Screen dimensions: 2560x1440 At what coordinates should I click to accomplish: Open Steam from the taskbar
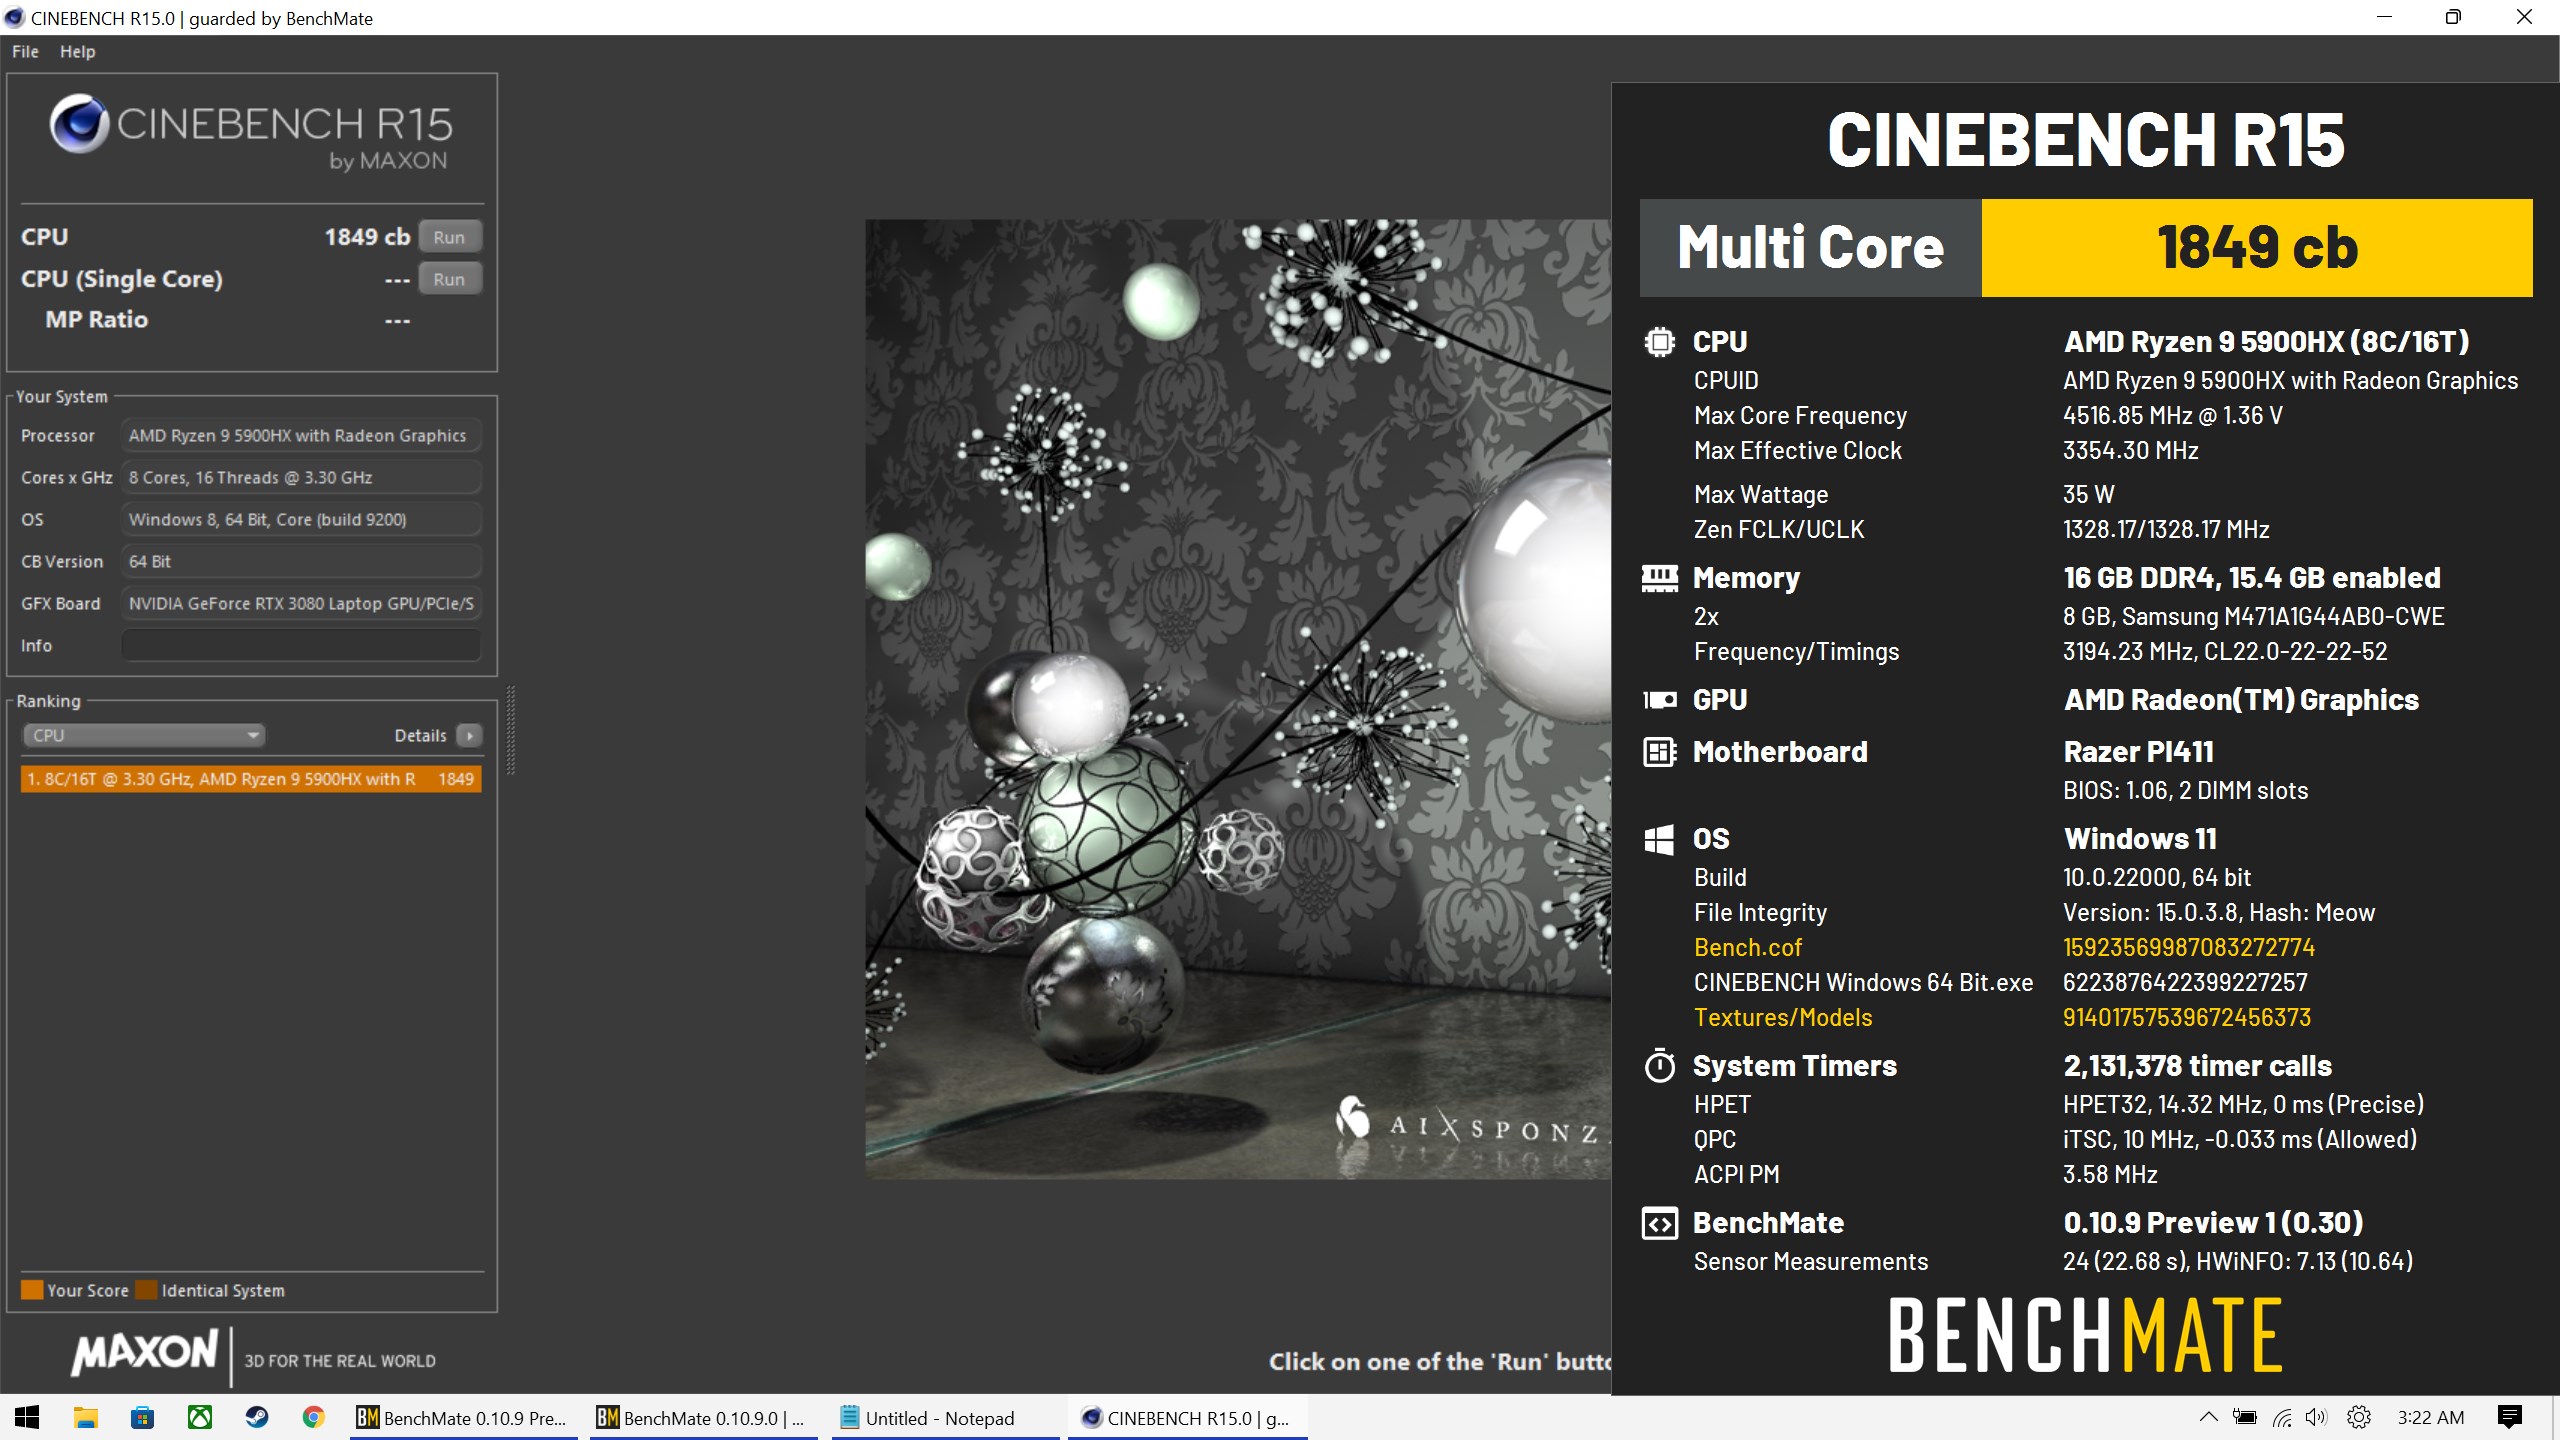tap(257, 1417)
